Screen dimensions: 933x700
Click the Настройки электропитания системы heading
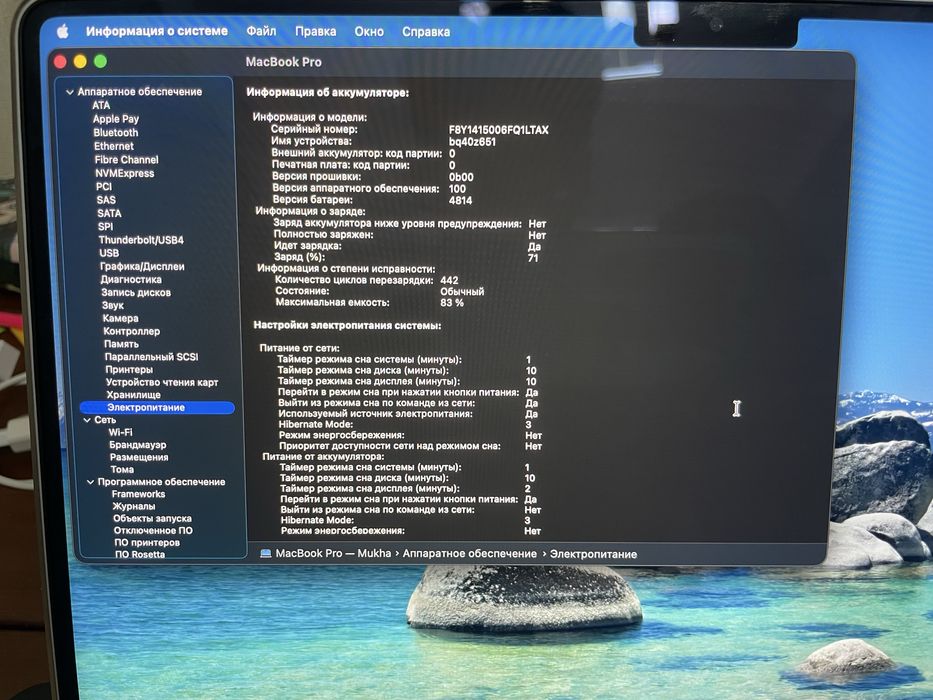[347, 326]
